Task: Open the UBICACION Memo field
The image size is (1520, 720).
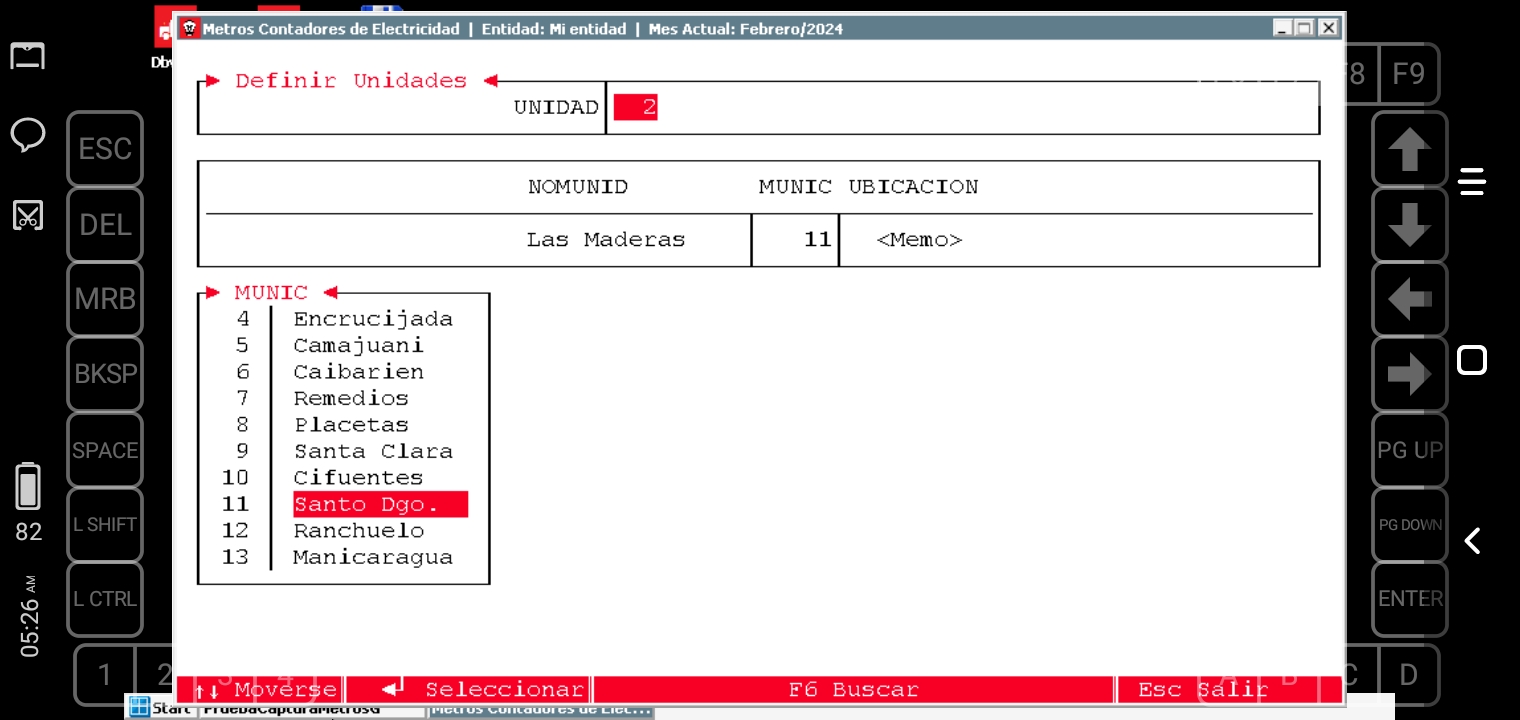Action: point(918,240)
